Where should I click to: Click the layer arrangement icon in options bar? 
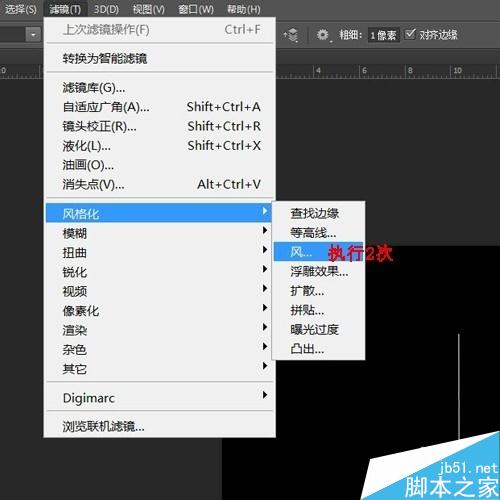291,35
